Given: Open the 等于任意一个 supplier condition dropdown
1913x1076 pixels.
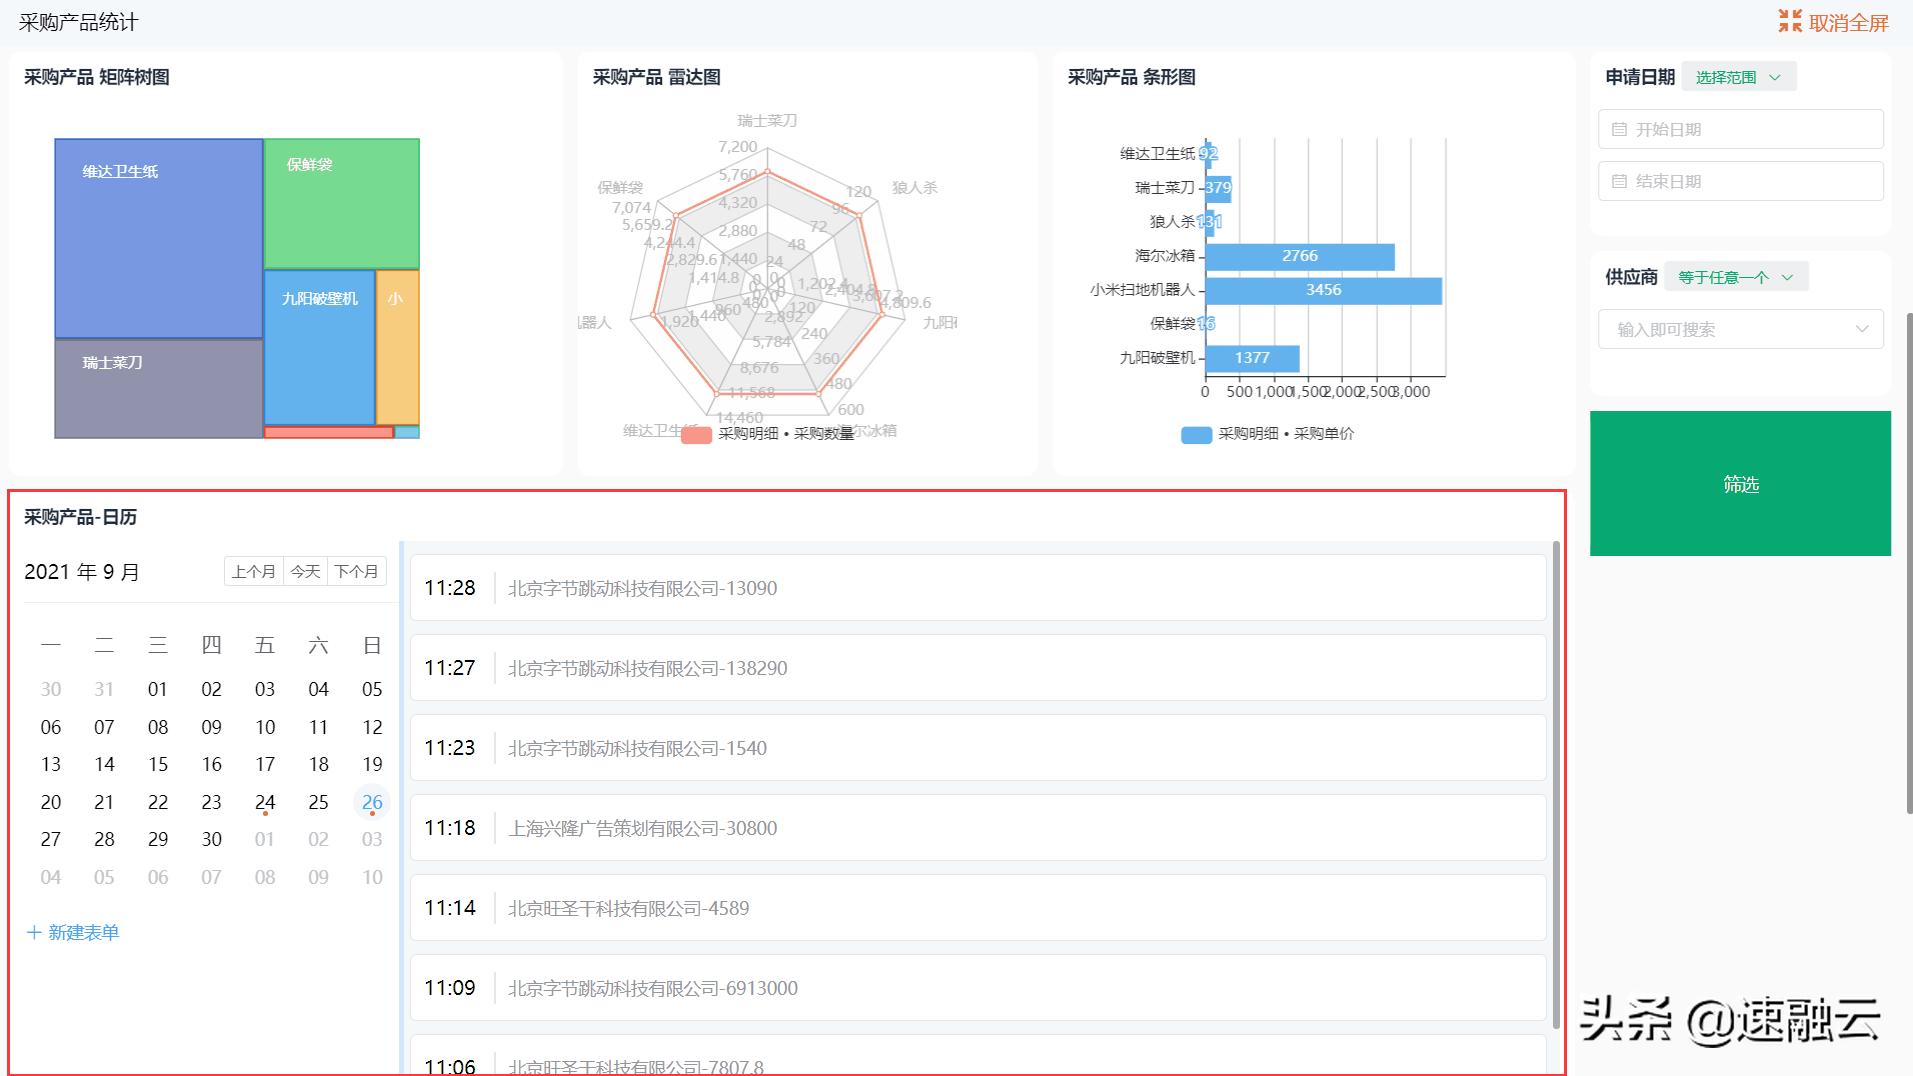Looking at the screenshot, I should pyautogui.click(x=1736, y=276).
